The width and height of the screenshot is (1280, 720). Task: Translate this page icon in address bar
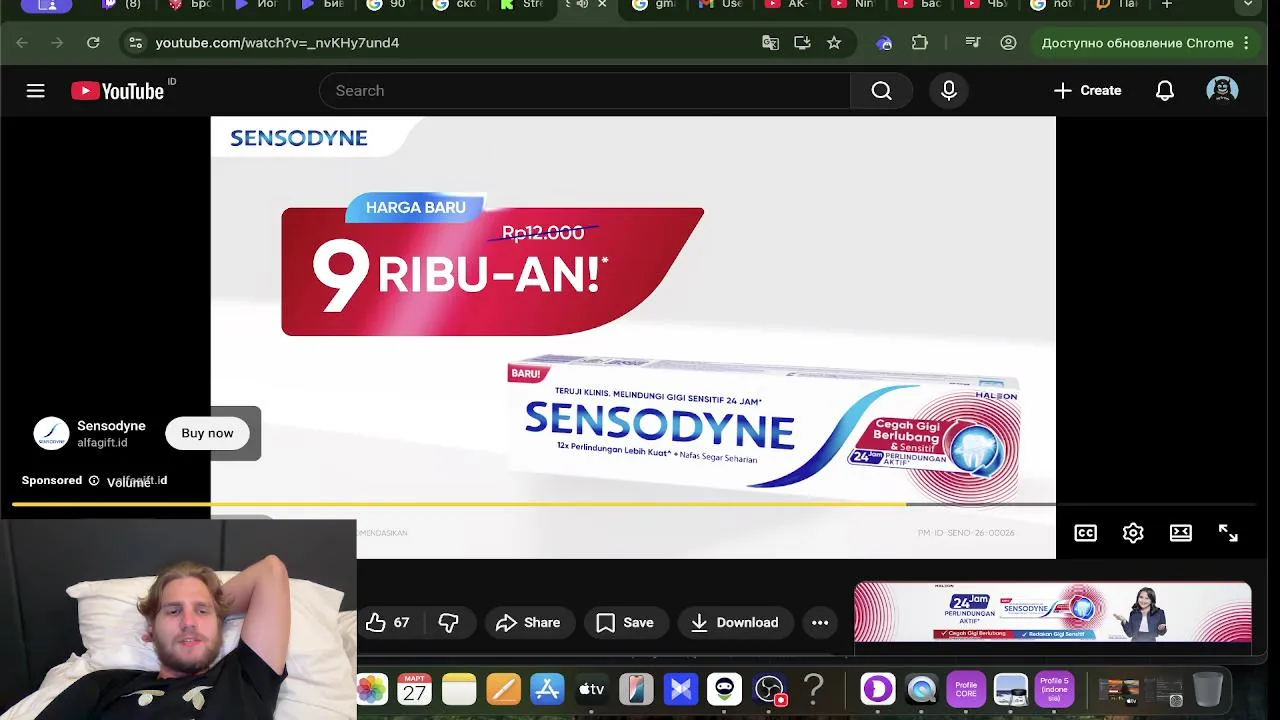pos(770,43)
